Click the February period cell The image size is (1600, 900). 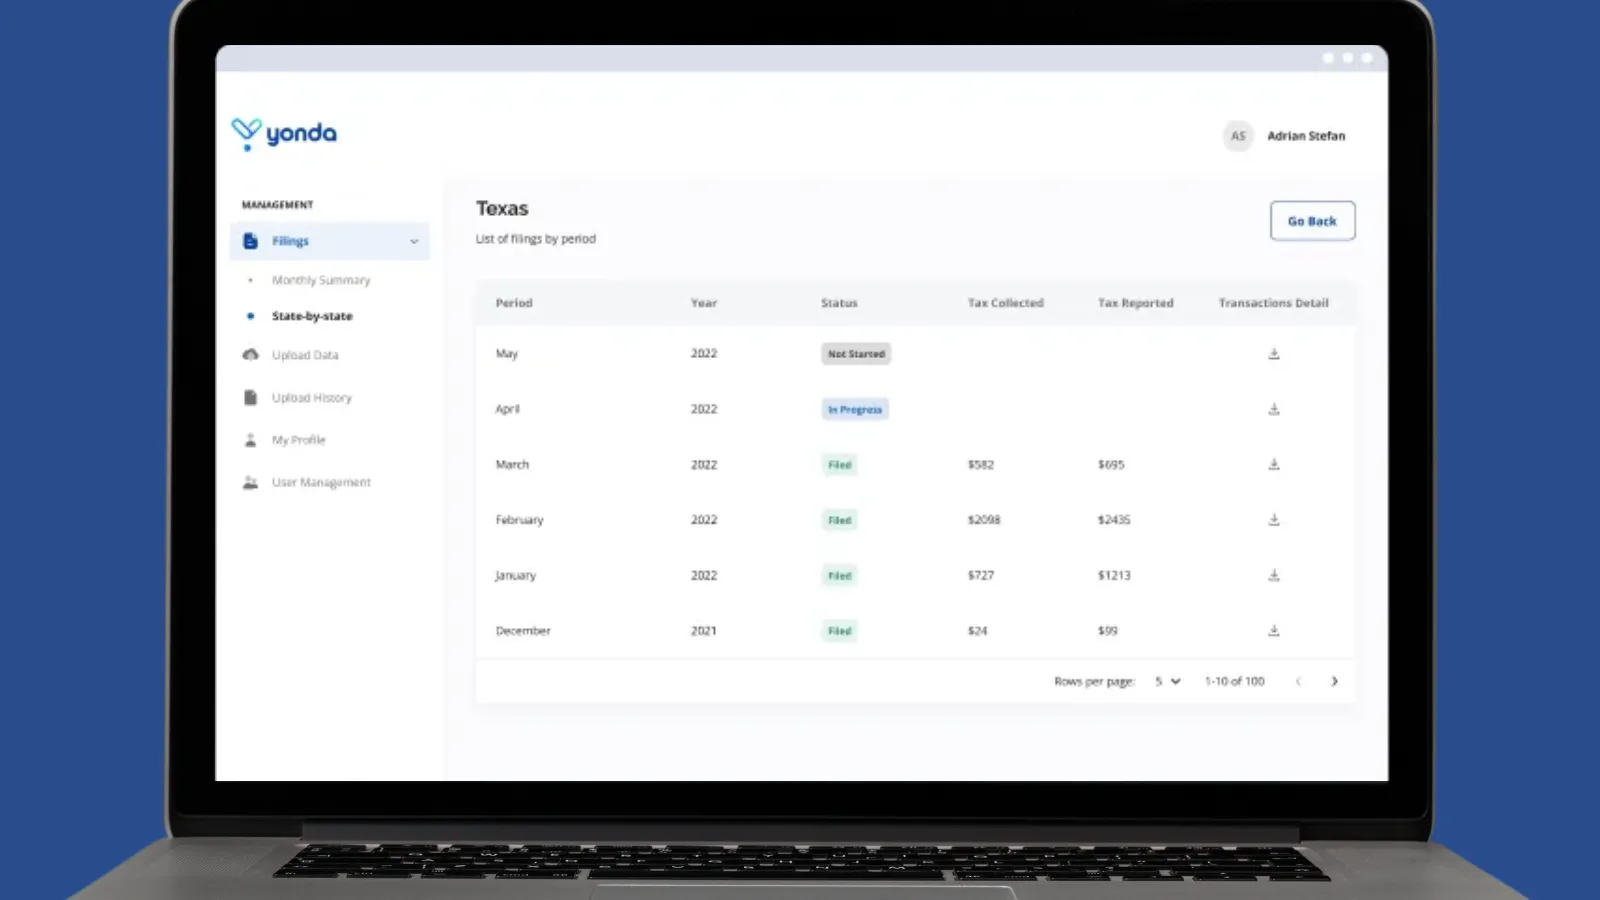click(x=519, y=520)
